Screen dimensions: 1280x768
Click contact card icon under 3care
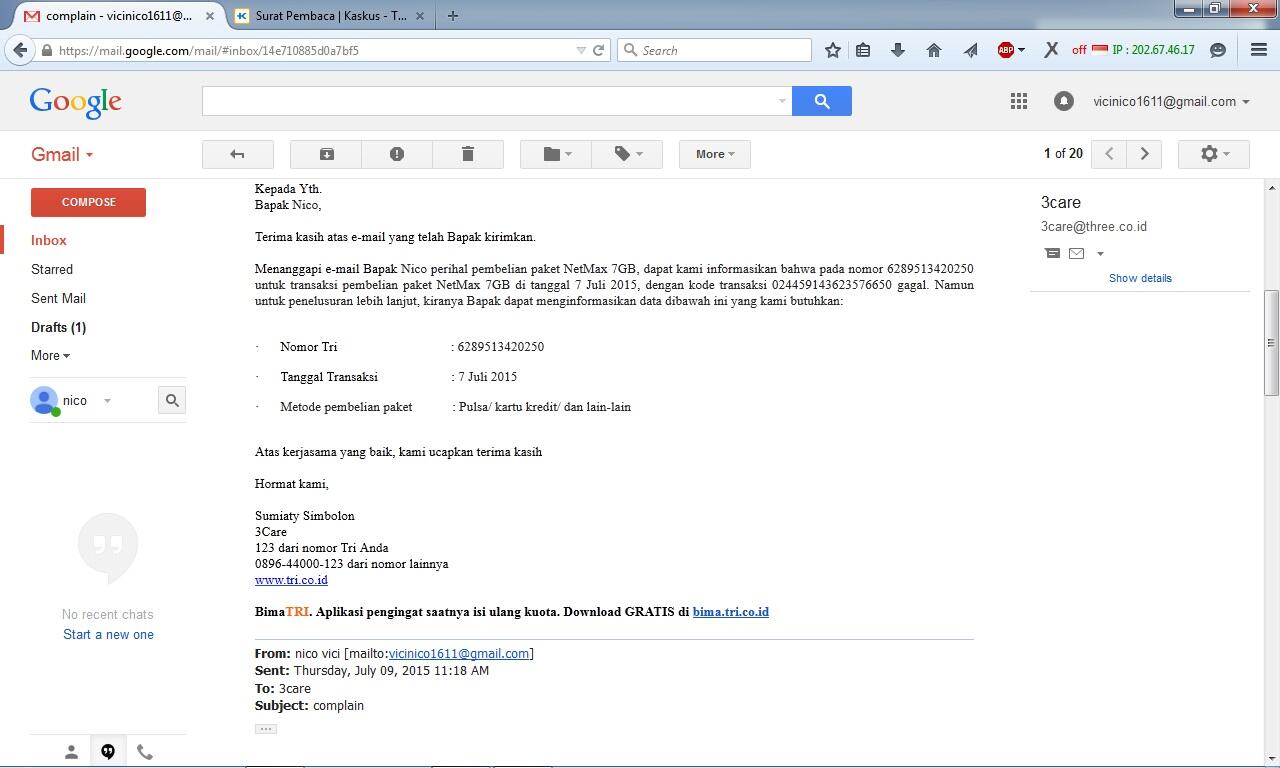[1052, 253]
